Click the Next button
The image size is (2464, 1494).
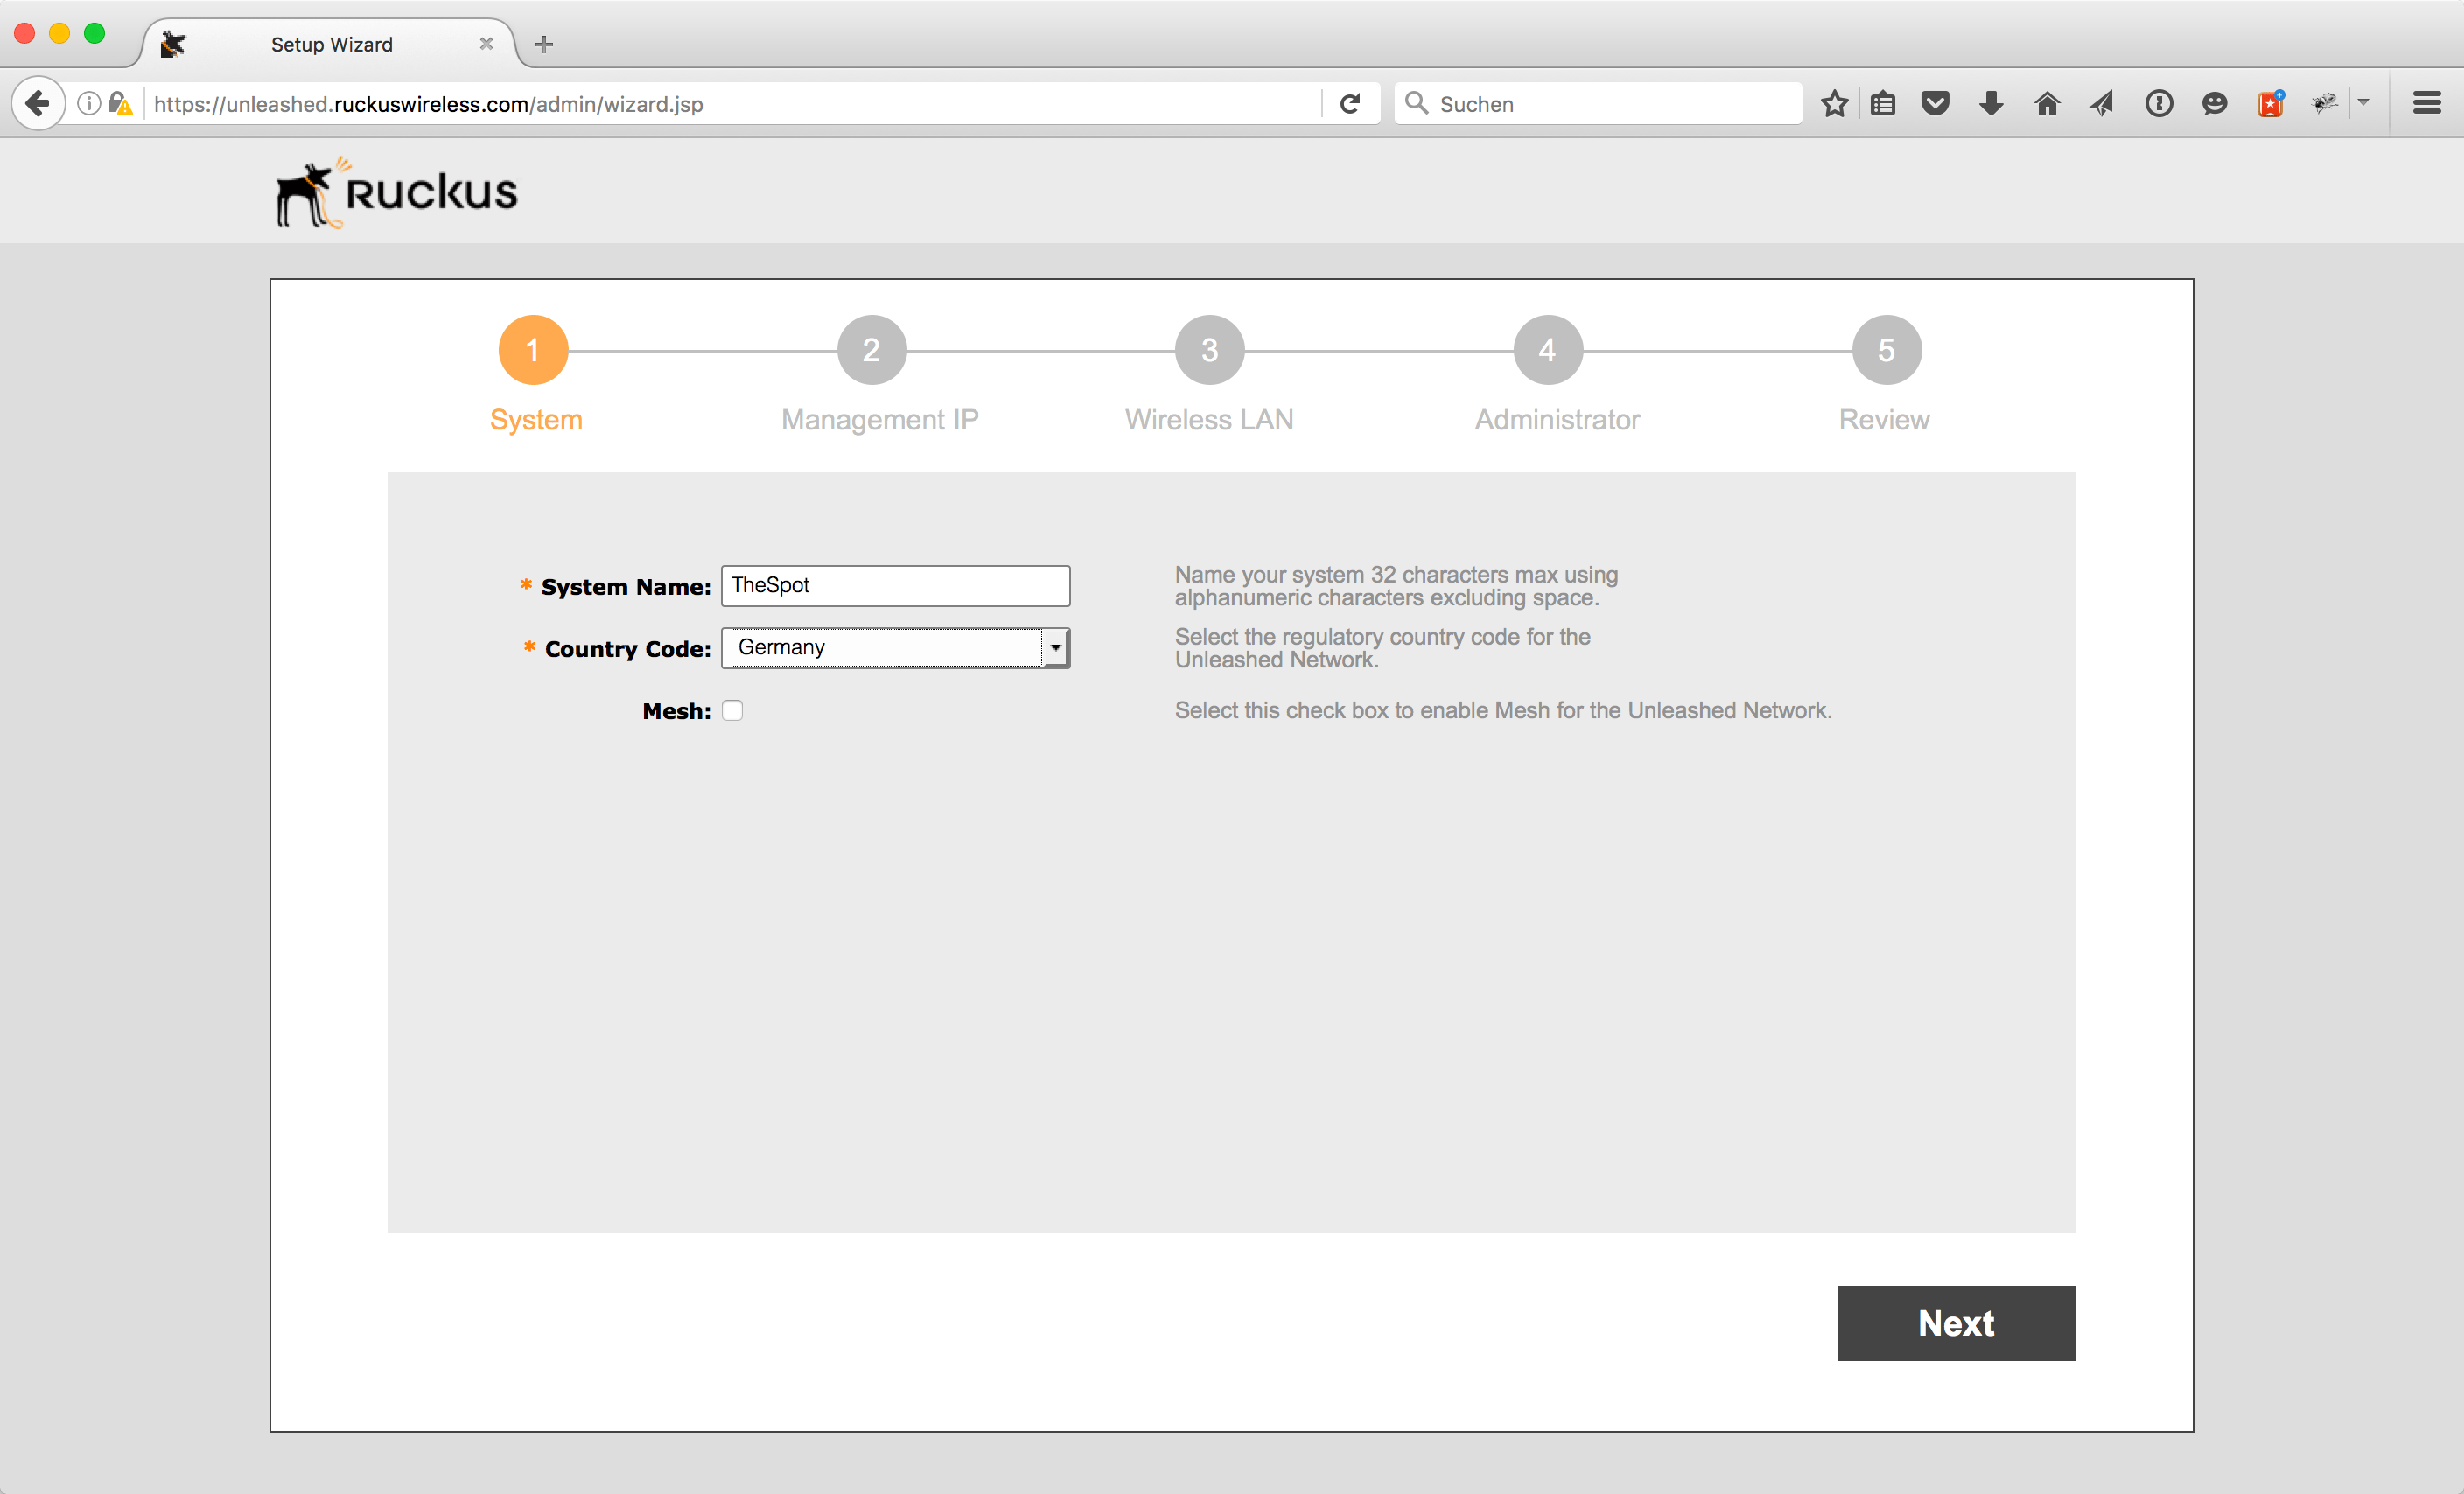tap(1955, 1322)
